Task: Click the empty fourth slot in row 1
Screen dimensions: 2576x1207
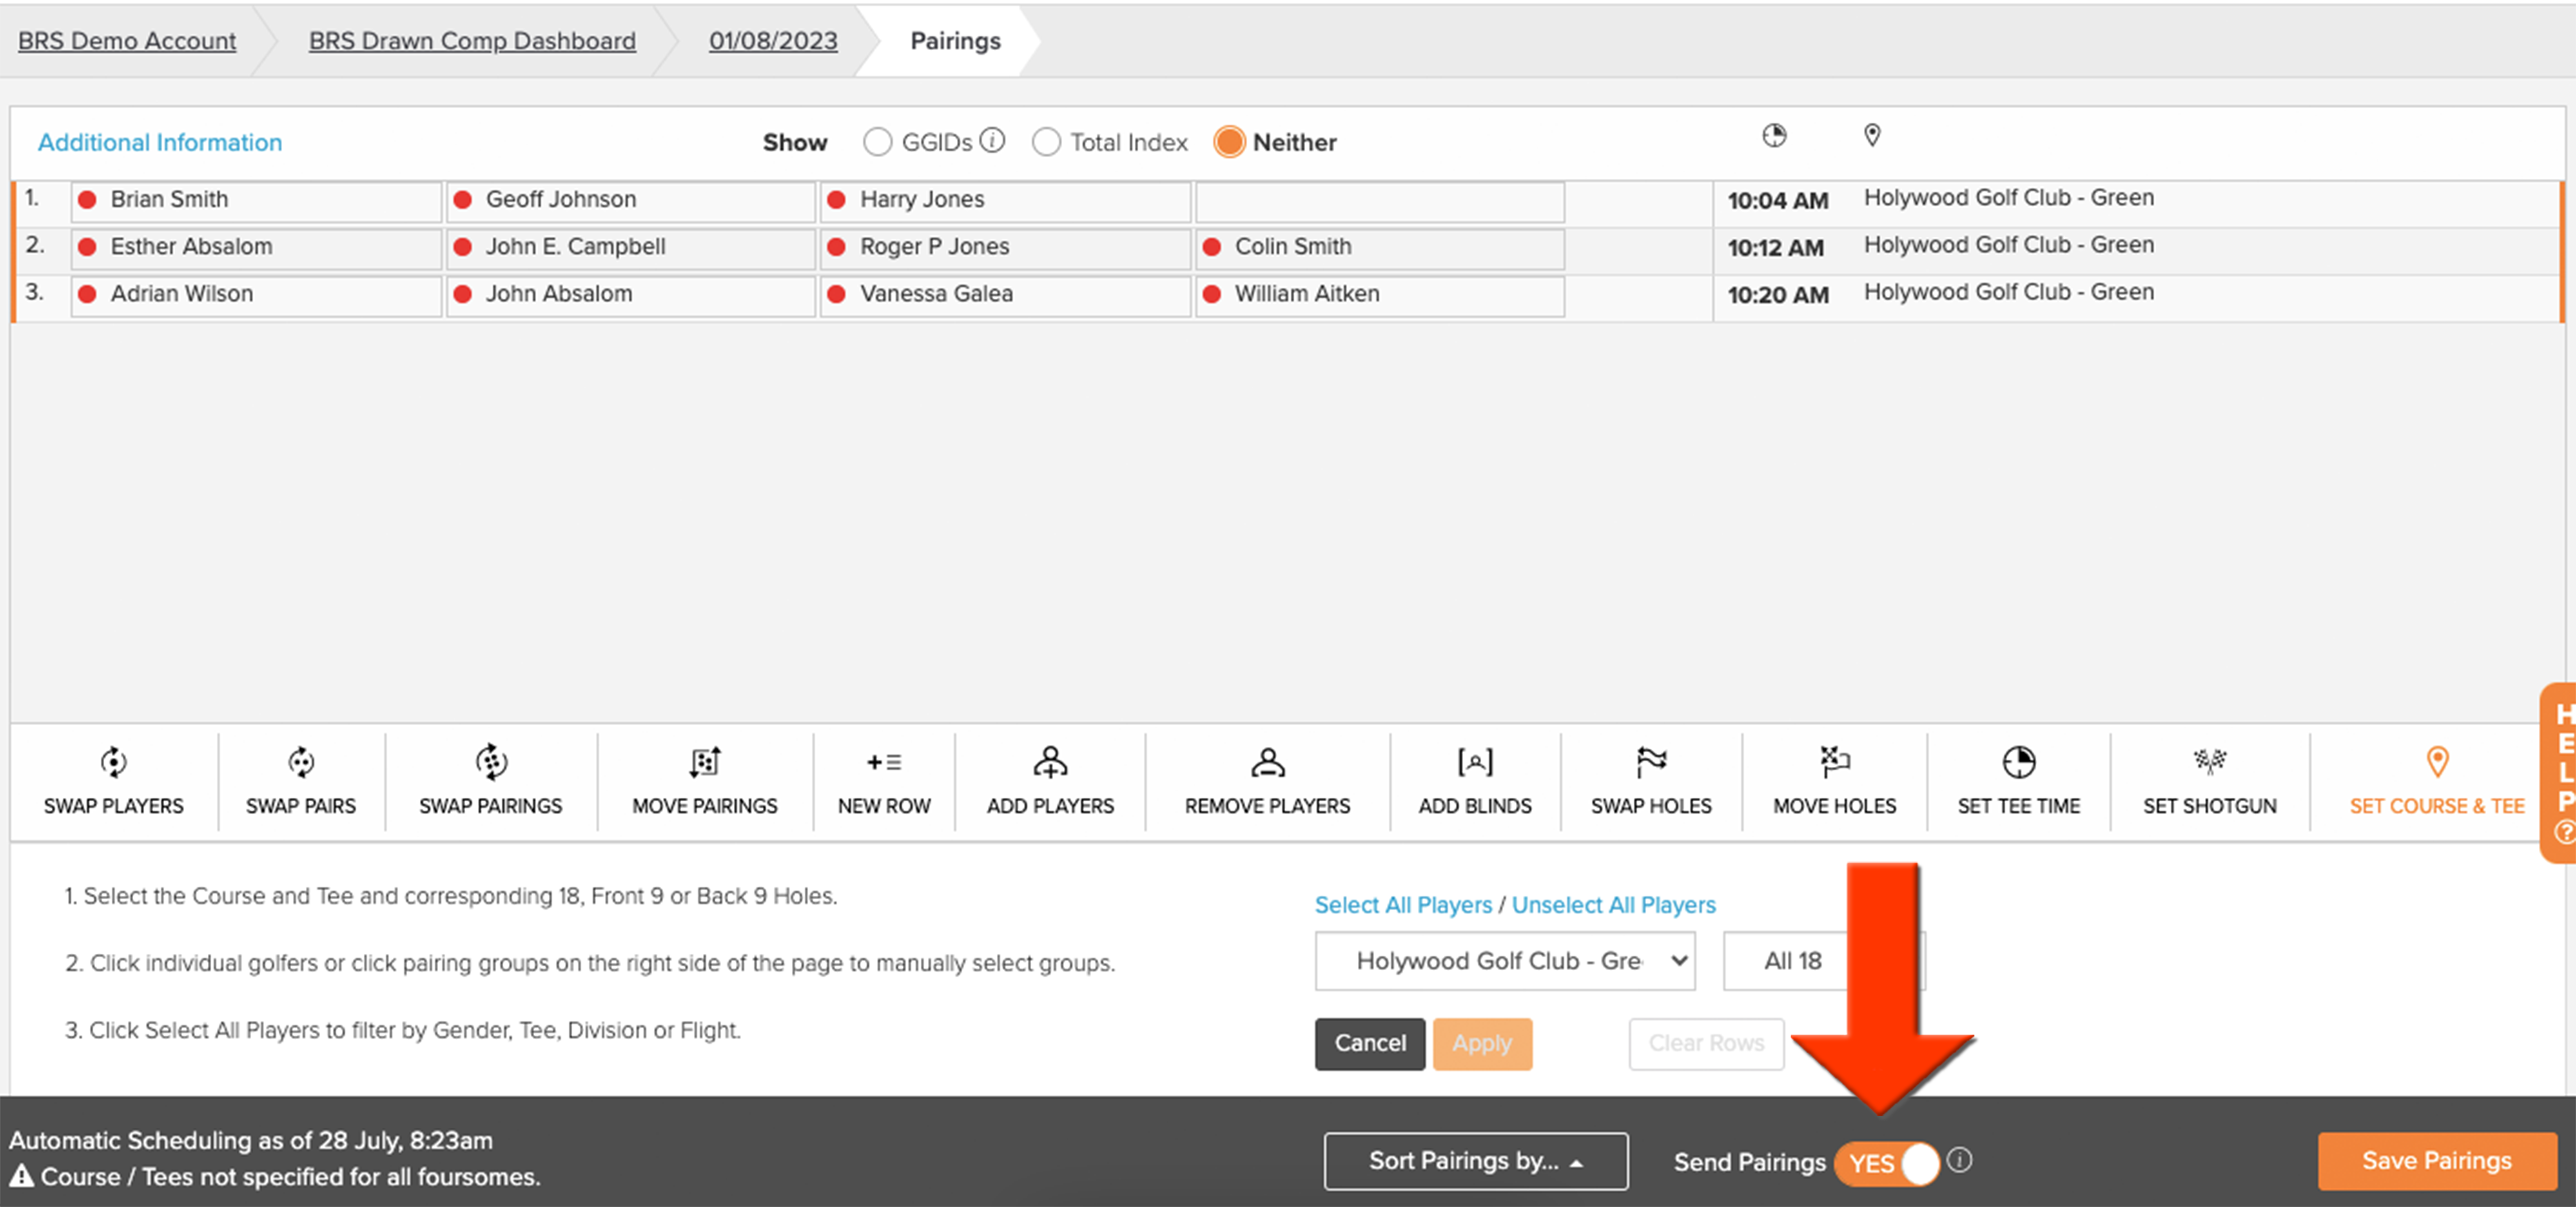Action: point(1380,202)
